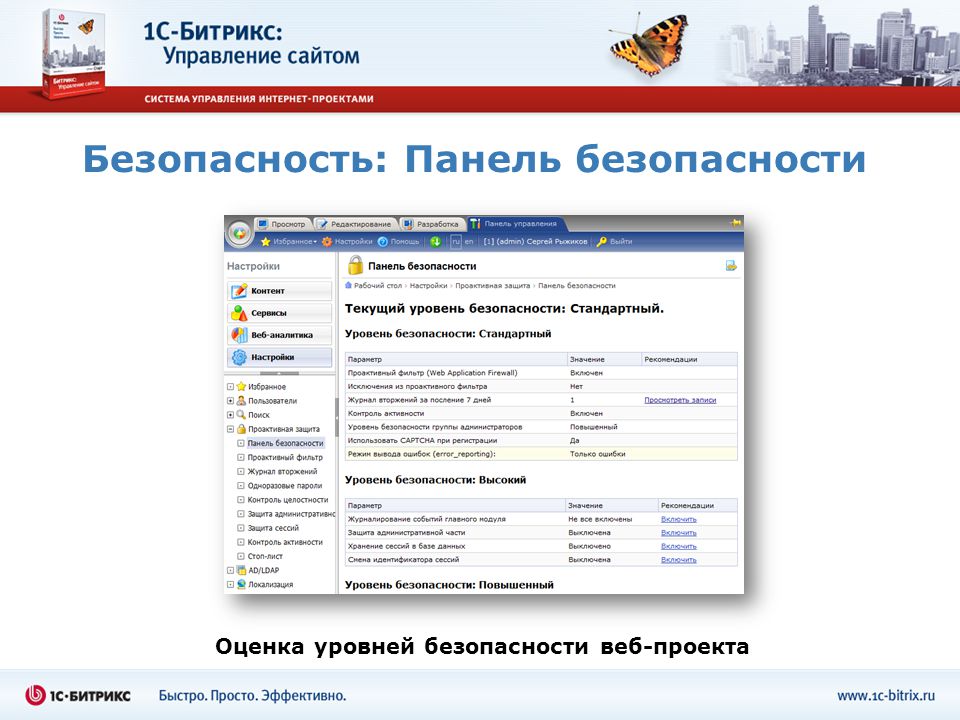Click Выйти to log out
The image size is (960, 720).
[x=621, y=242]
